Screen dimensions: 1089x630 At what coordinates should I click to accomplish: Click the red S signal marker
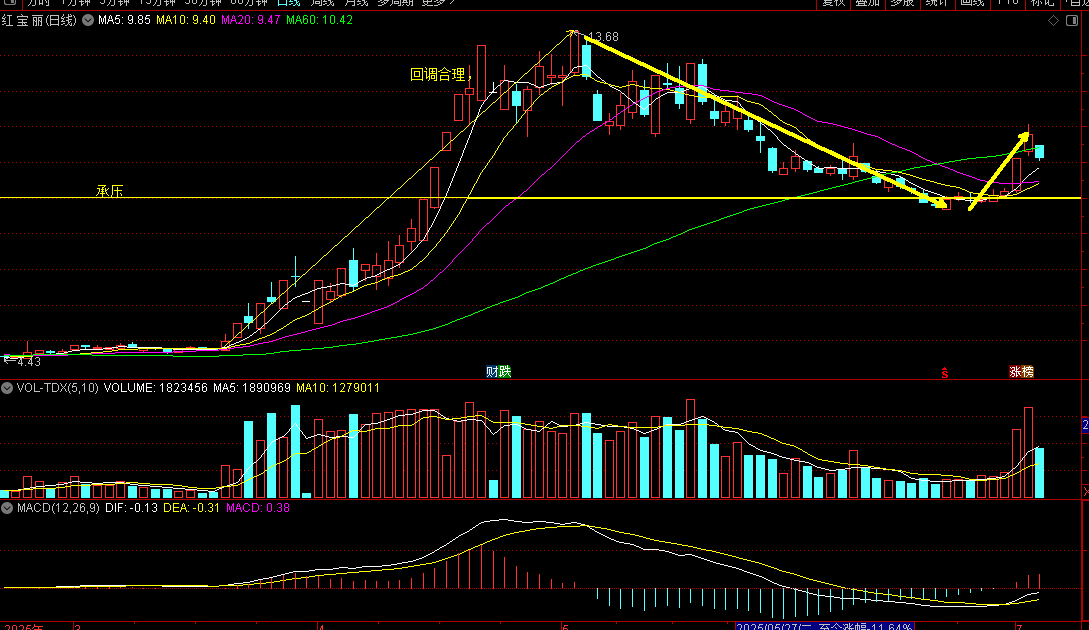945,373
